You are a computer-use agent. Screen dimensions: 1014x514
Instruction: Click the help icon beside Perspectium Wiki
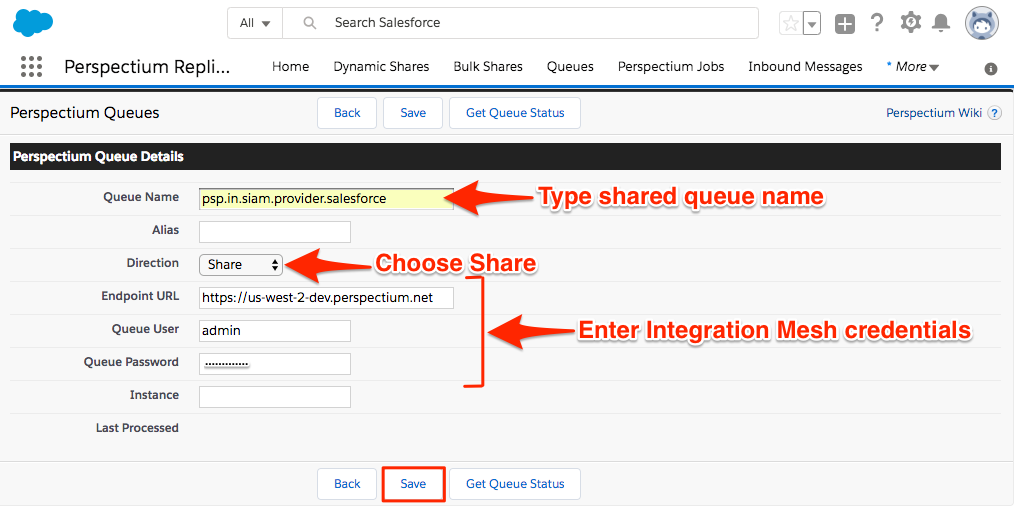click(x=995, y=113)
